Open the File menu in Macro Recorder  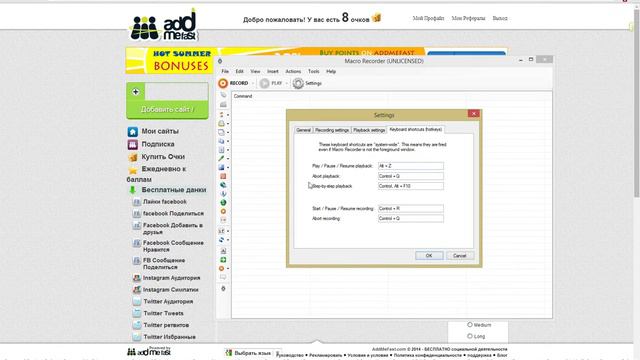point(225,71)
